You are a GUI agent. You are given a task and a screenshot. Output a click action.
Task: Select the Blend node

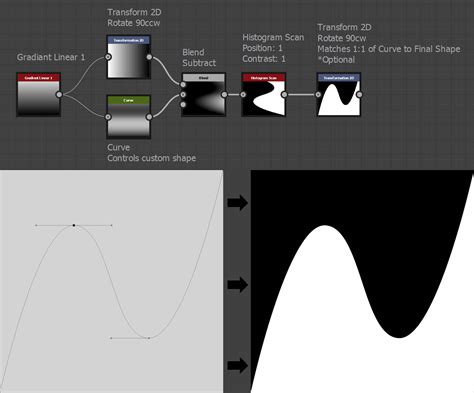coord(204,95)
